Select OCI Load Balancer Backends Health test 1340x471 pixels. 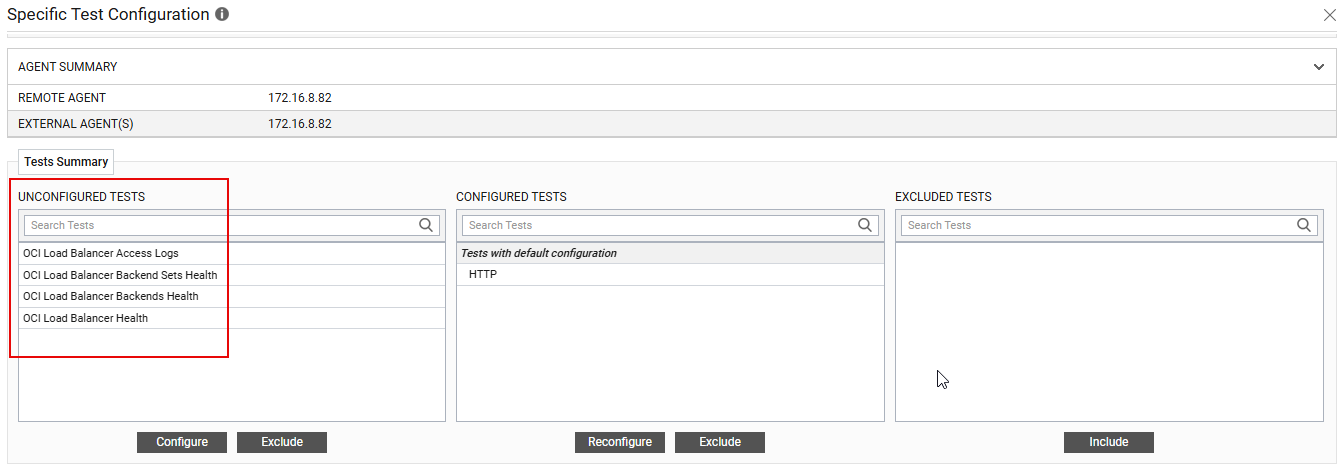click(111, 297)
